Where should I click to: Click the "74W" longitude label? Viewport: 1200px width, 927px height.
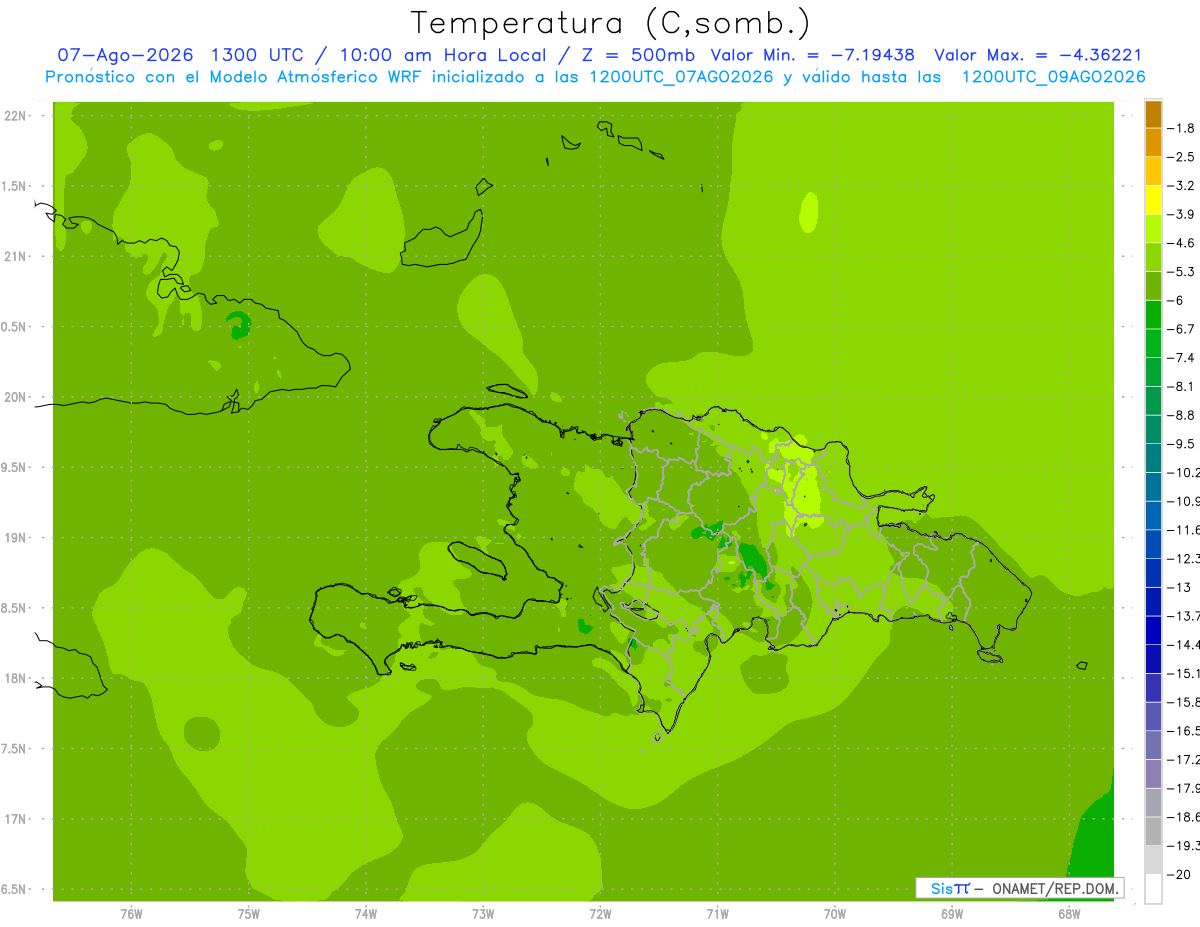[x=366, y=914]
